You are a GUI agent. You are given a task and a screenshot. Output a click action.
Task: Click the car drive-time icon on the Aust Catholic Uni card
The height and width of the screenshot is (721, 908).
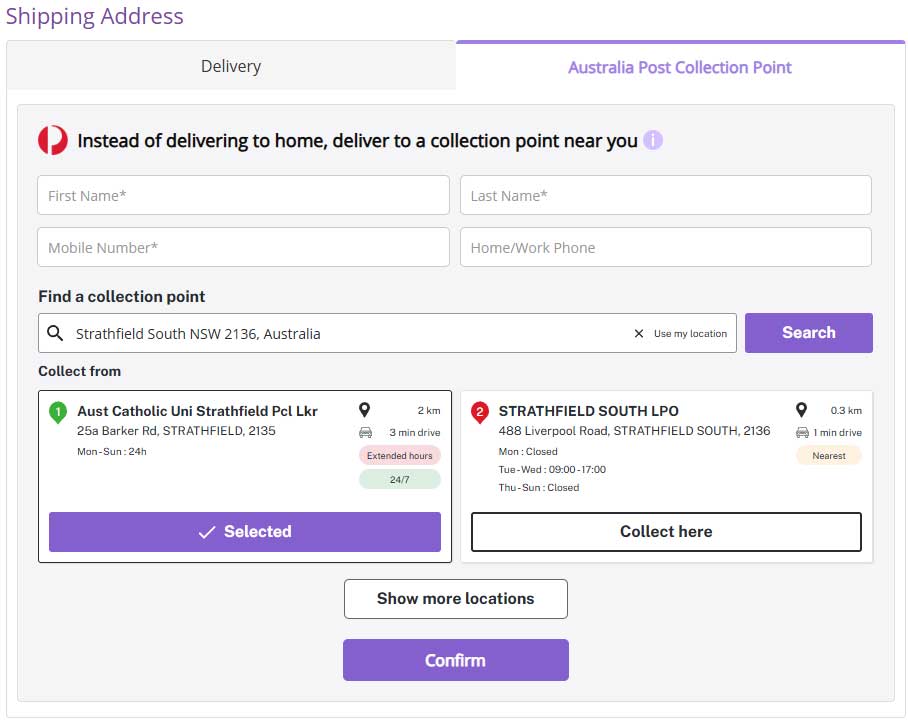click(364, 432)
